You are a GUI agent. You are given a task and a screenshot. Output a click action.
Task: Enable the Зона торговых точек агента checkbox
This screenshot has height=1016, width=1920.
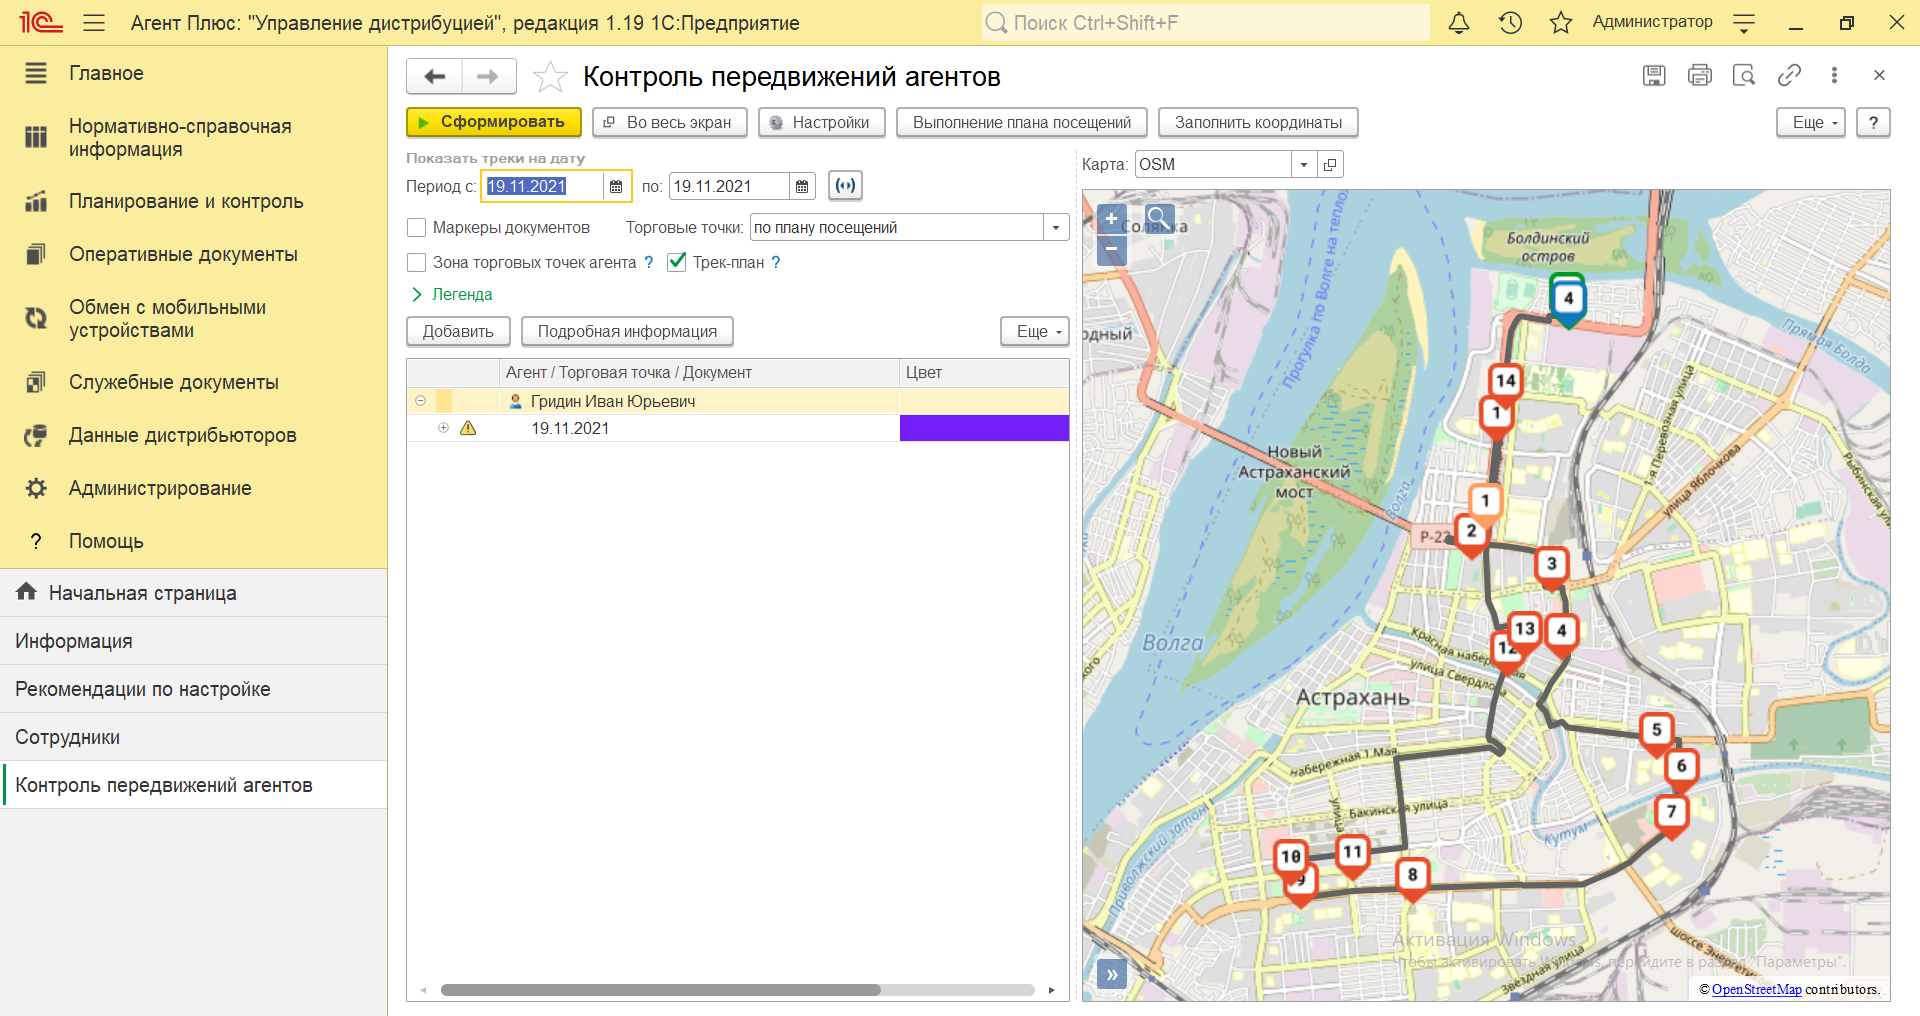point(417,263)
